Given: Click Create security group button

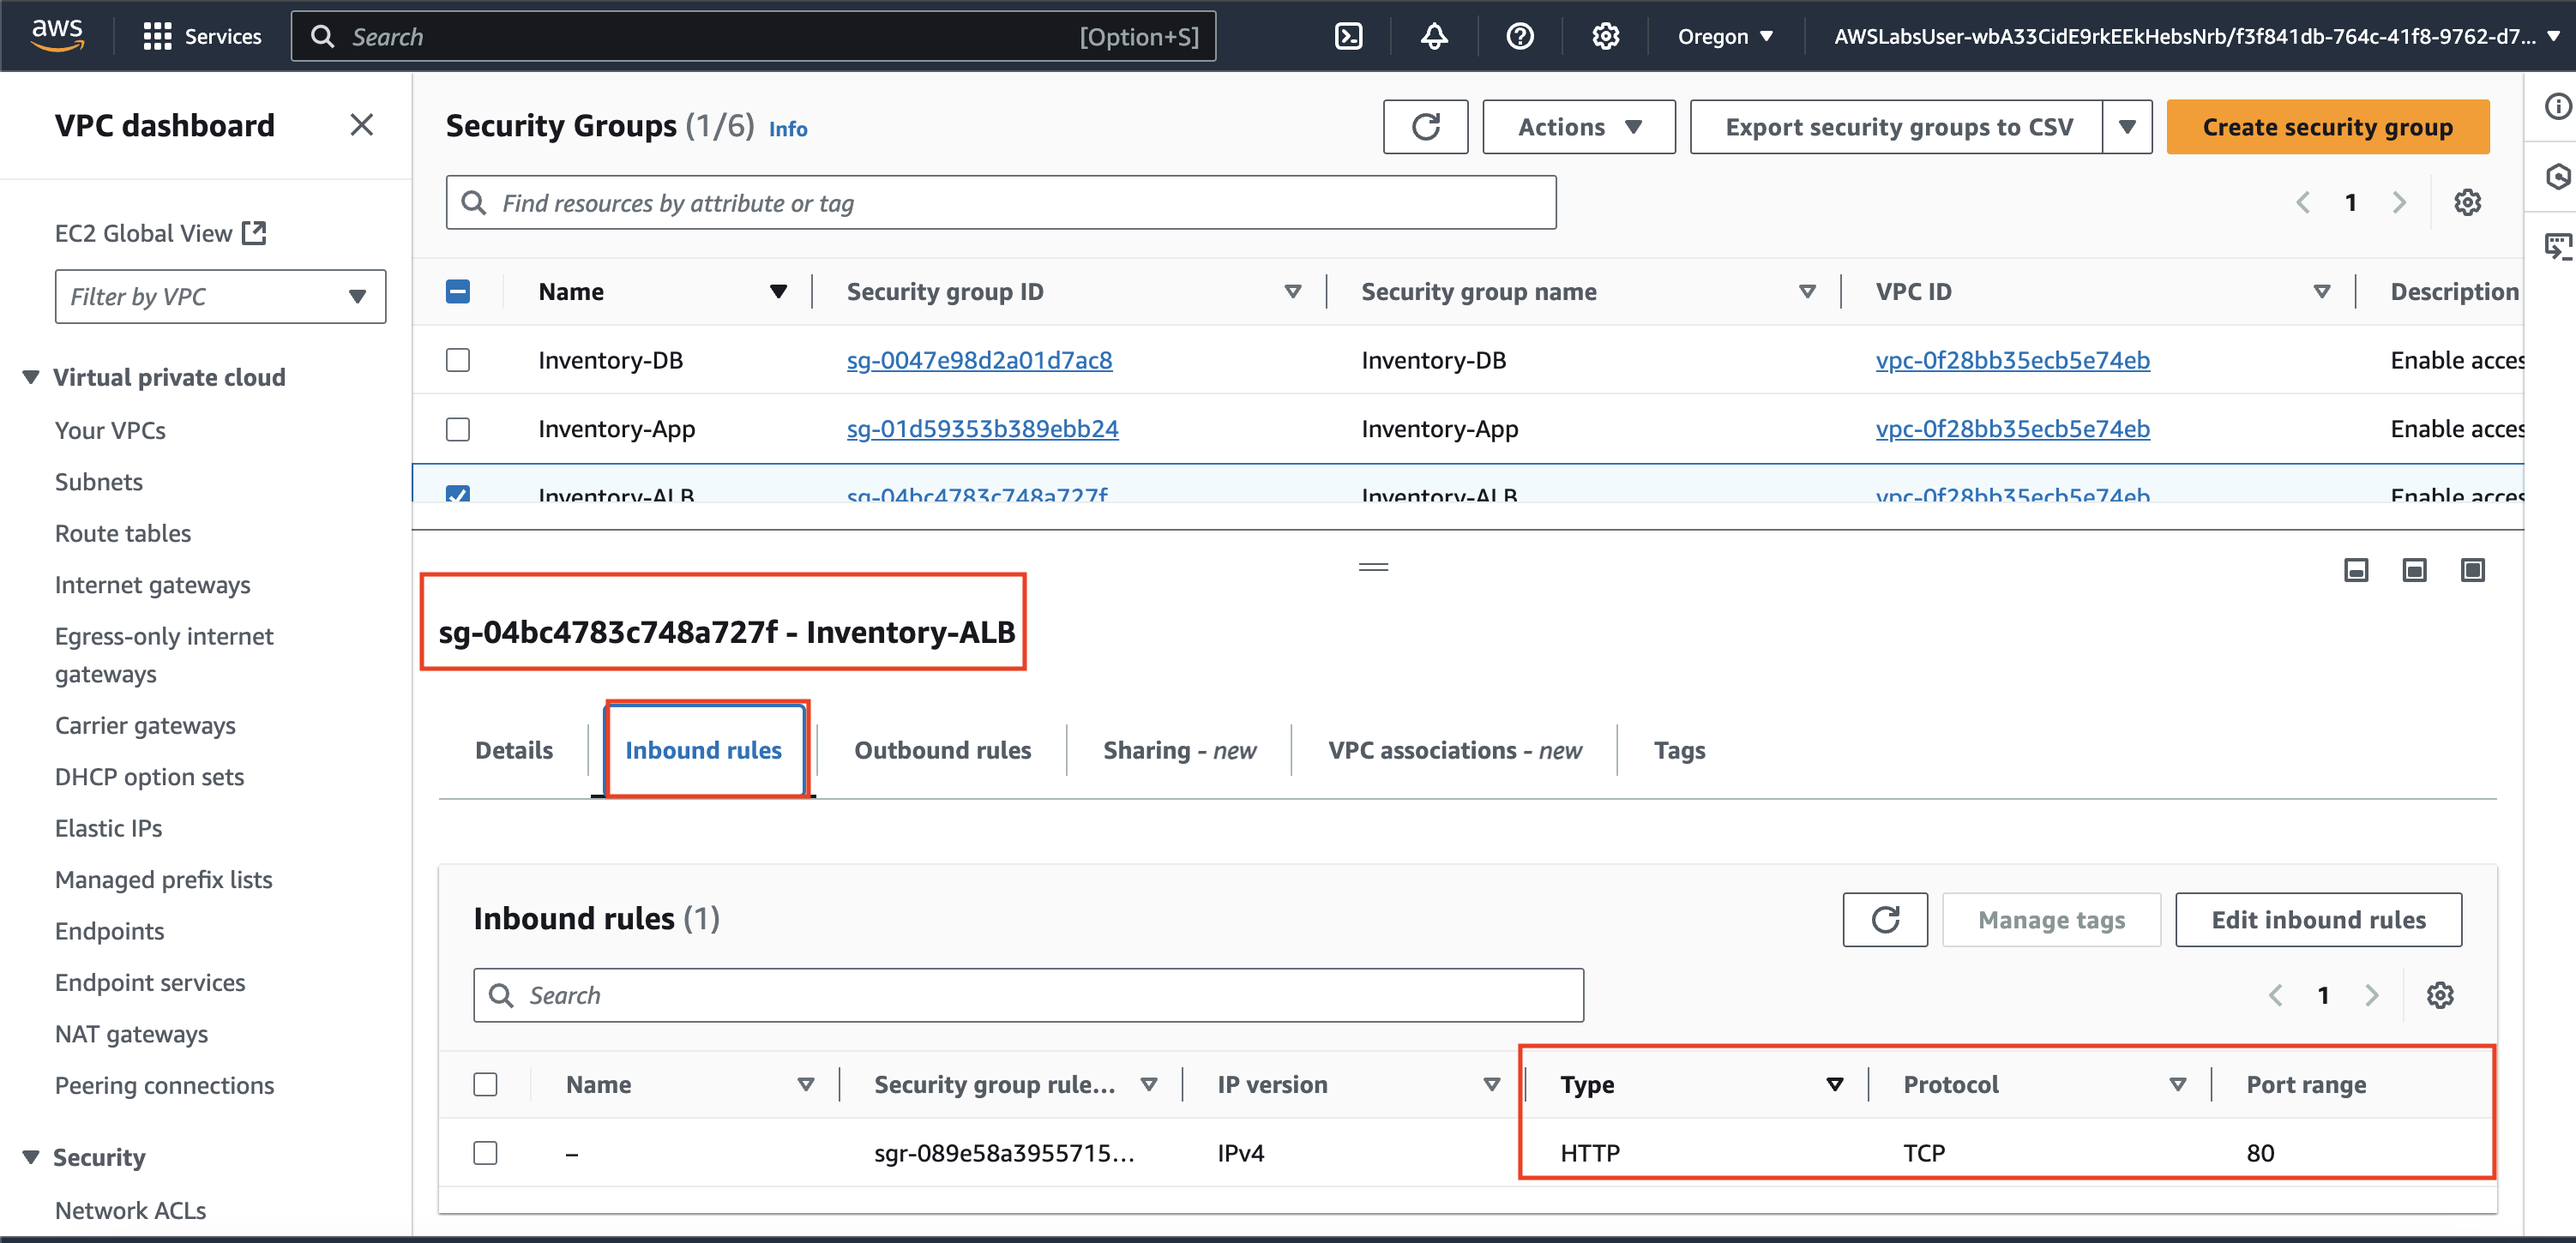Looking at the screenshot, I should click(2327, 127).
